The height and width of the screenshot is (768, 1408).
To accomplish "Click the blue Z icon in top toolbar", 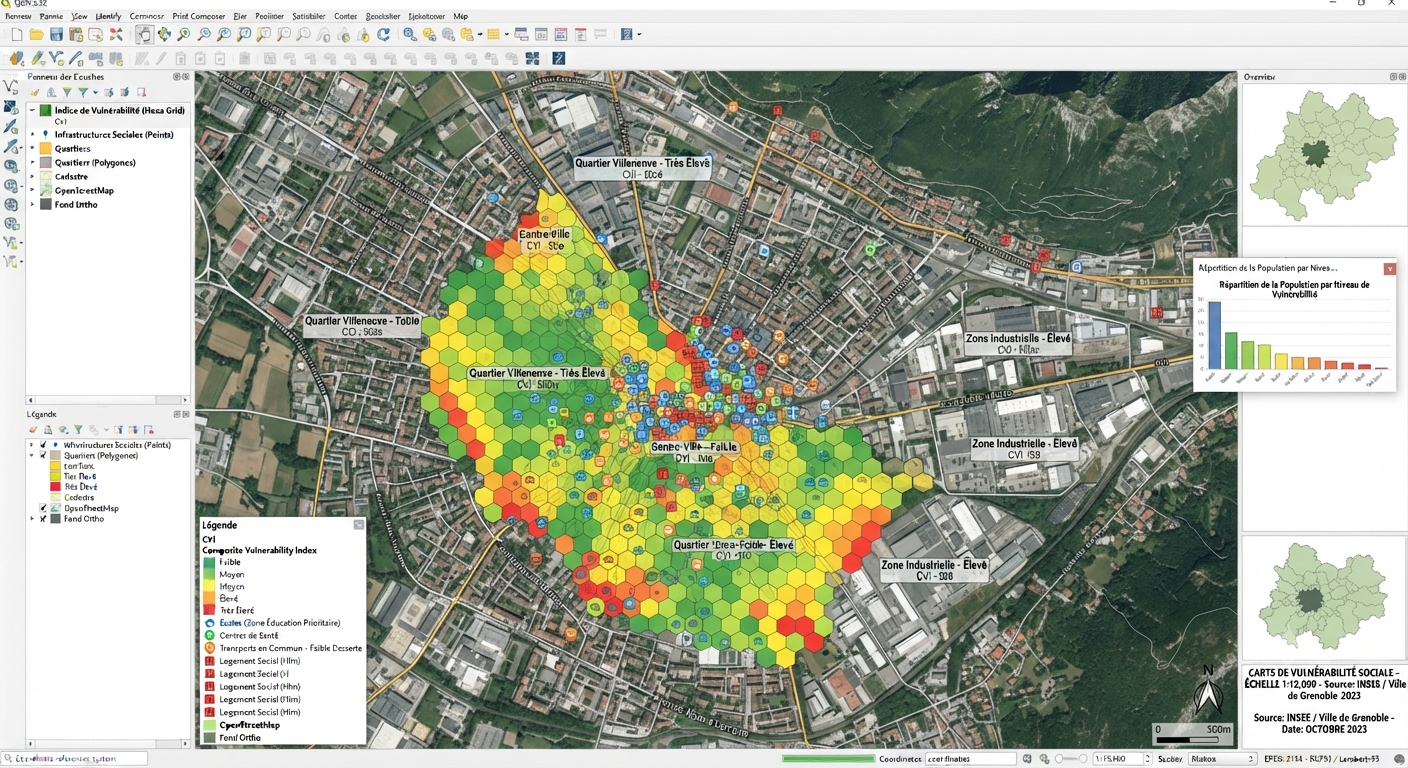I will pos(626,34).
